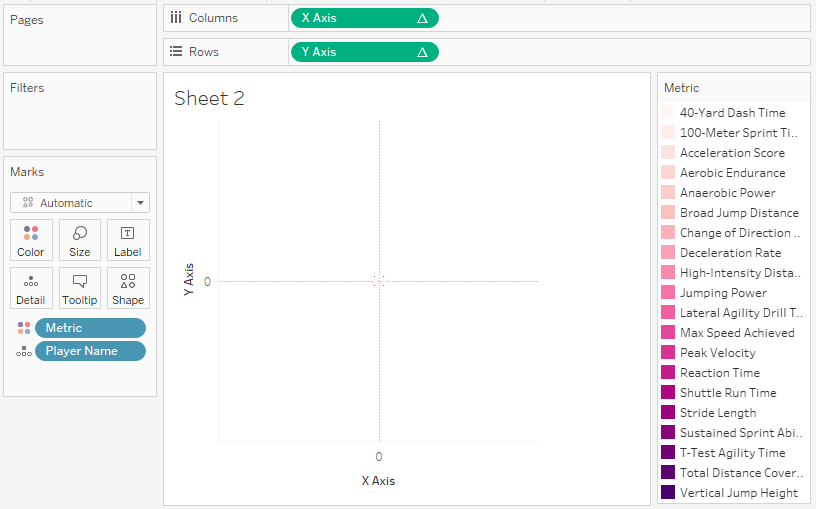Image resolution: width=816 pixels, height=509 pixels.
Task: Select Jumping Power in the legend
Action: [x=723, y=293]
